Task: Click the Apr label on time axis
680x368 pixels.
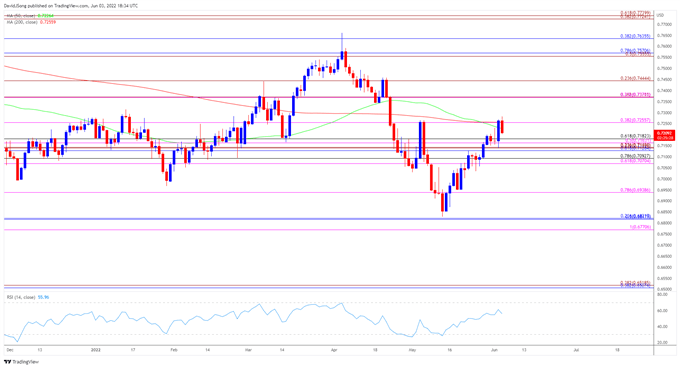Action: coord(333,349)
